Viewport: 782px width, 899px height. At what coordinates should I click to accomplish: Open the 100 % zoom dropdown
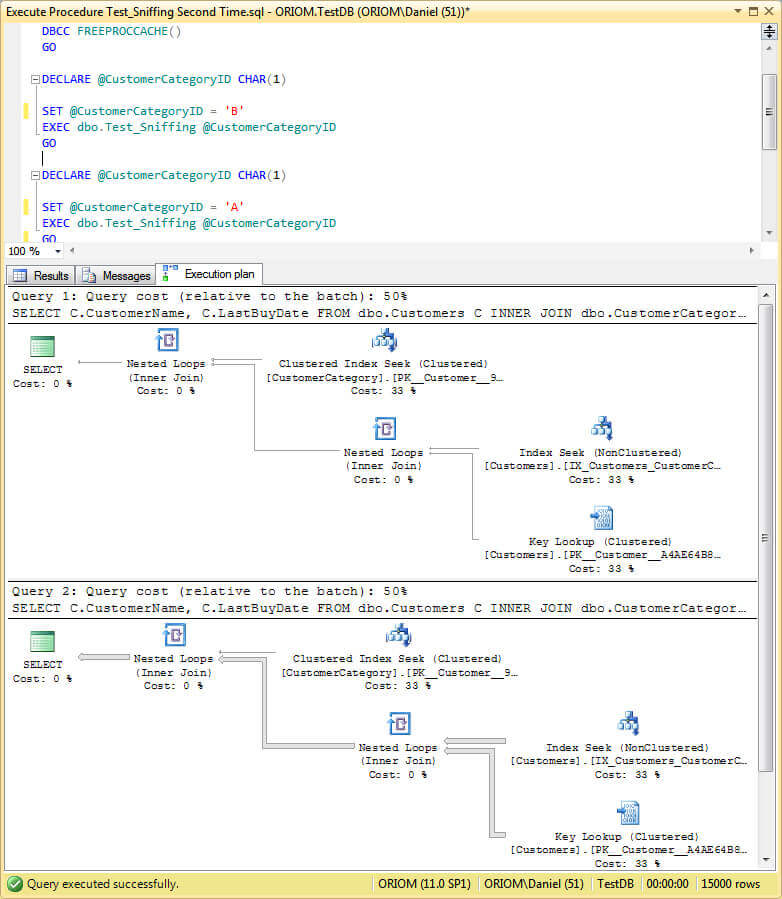tap(58, 251)
